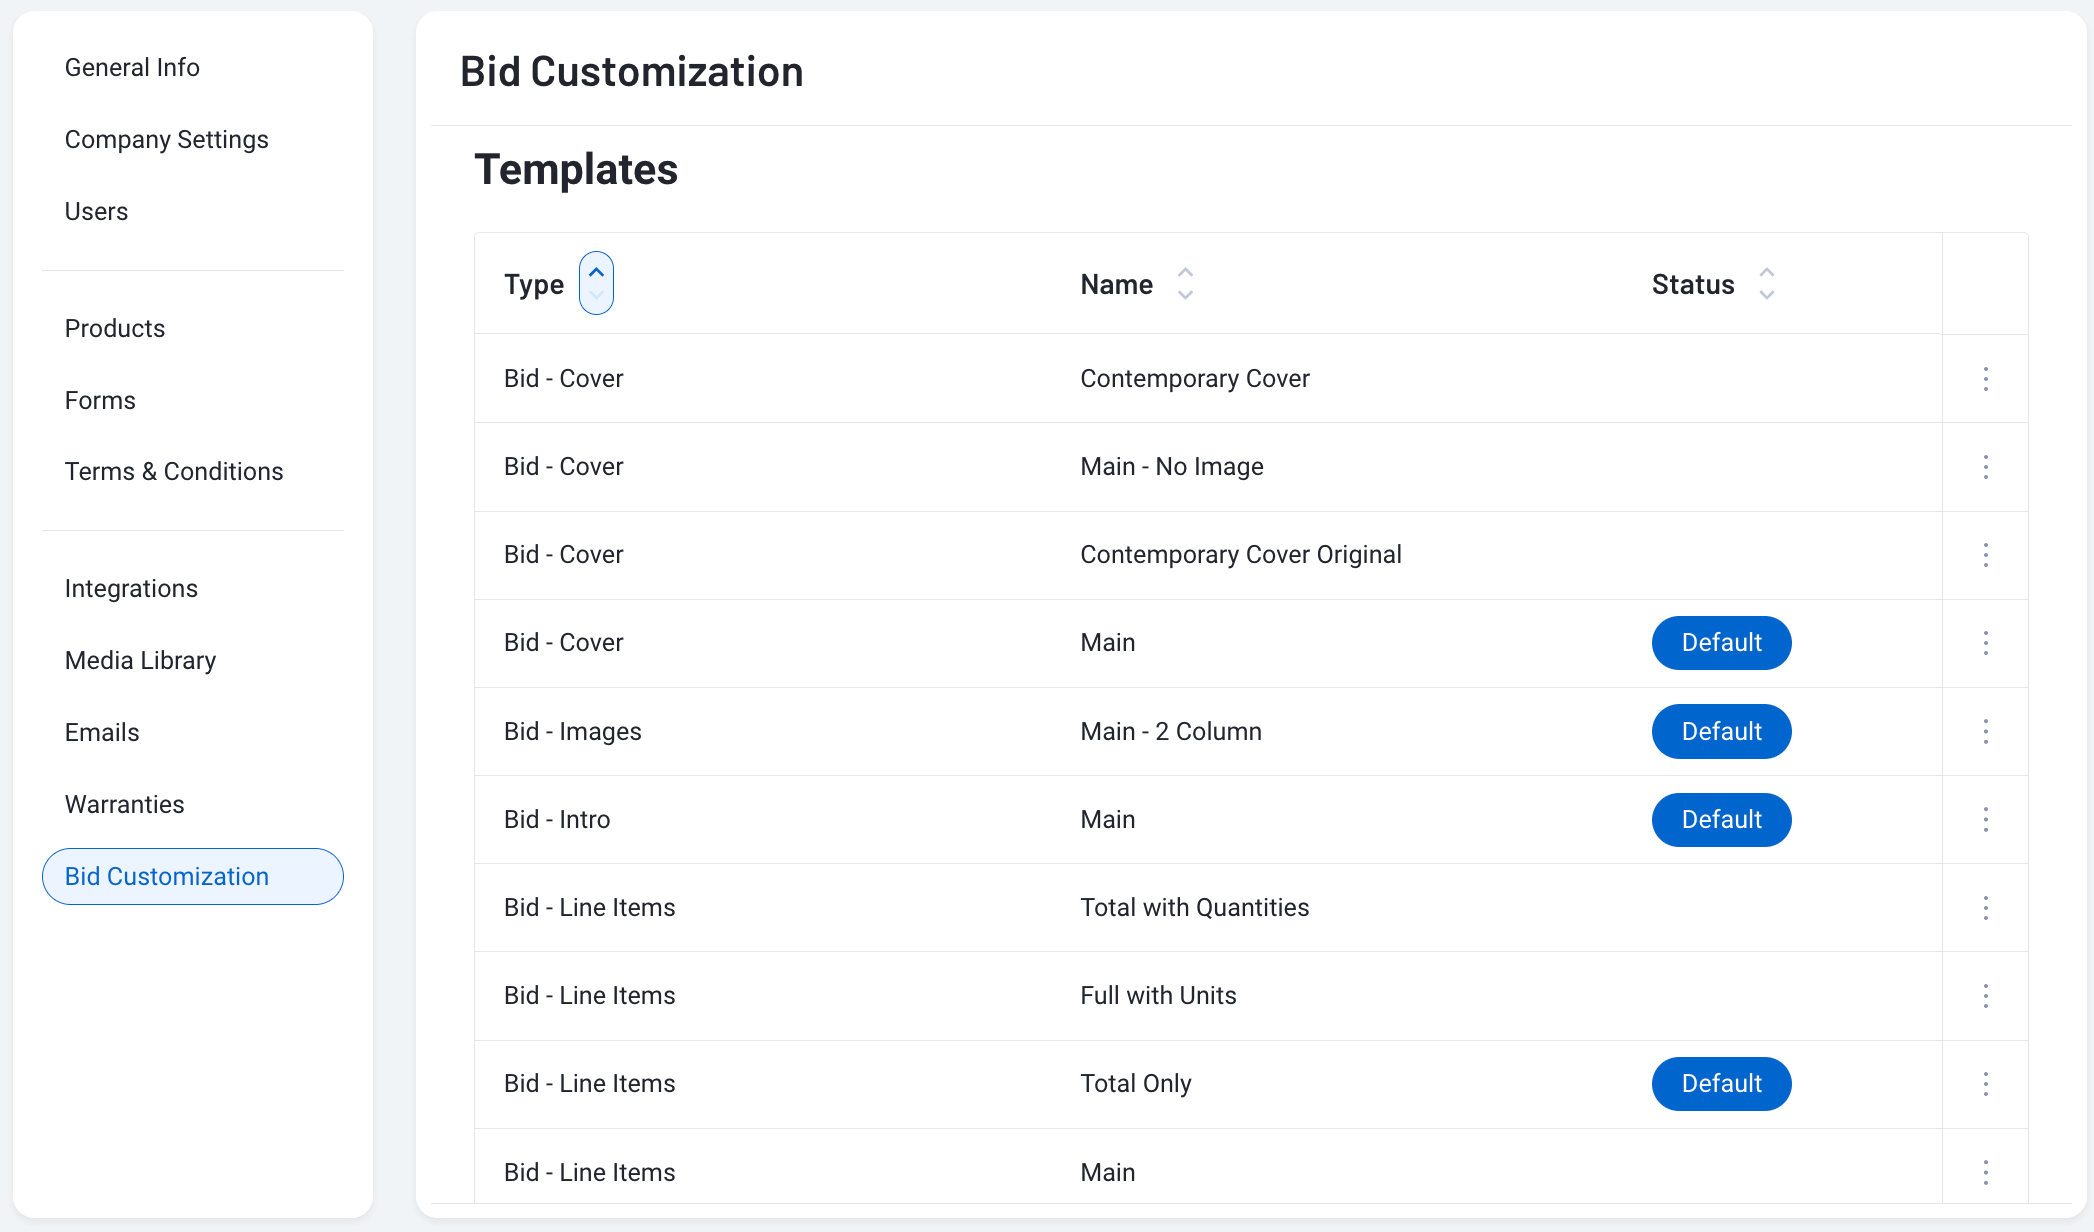This screenshot has width=2094, height=1232.
Task: Sort the table by Name column
Action: pyautogui.click(x=1185, y=283)
